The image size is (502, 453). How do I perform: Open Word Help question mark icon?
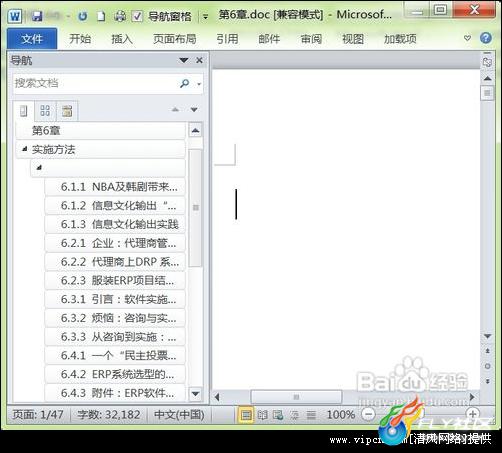[x=486, y=38]
